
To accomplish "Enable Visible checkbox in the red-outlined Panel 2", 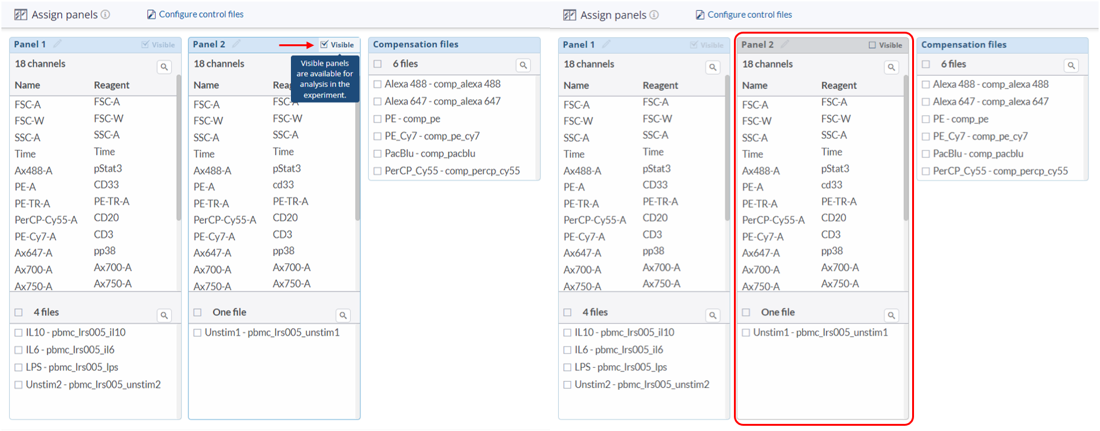I will click(x=872, y=45).
